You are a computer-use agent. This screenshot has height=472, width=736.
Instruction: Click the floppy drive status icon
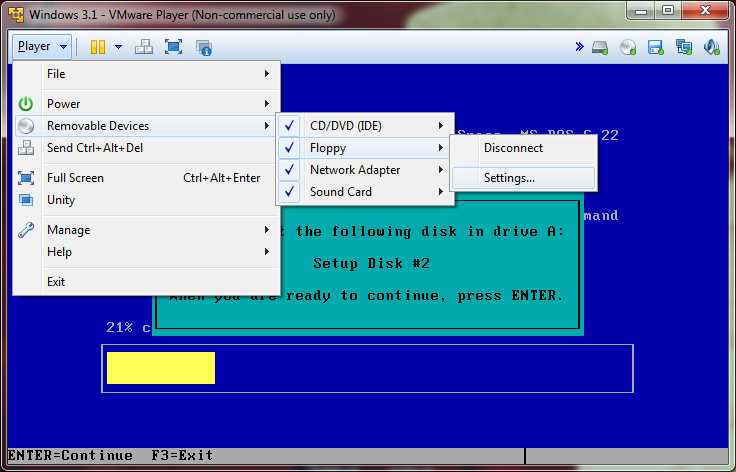[656, 47]
